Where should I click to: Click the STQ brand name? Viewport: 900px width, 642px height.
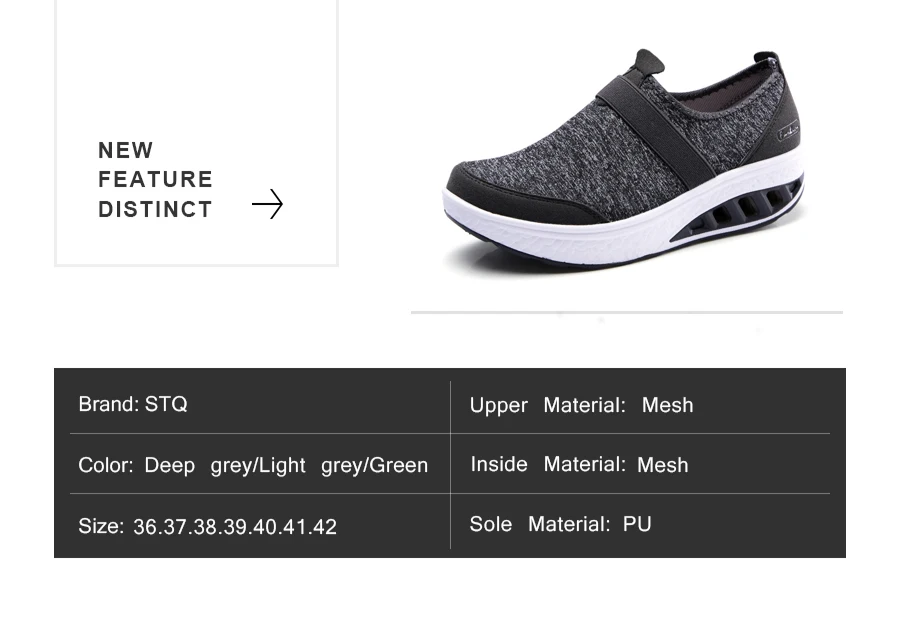166,404
